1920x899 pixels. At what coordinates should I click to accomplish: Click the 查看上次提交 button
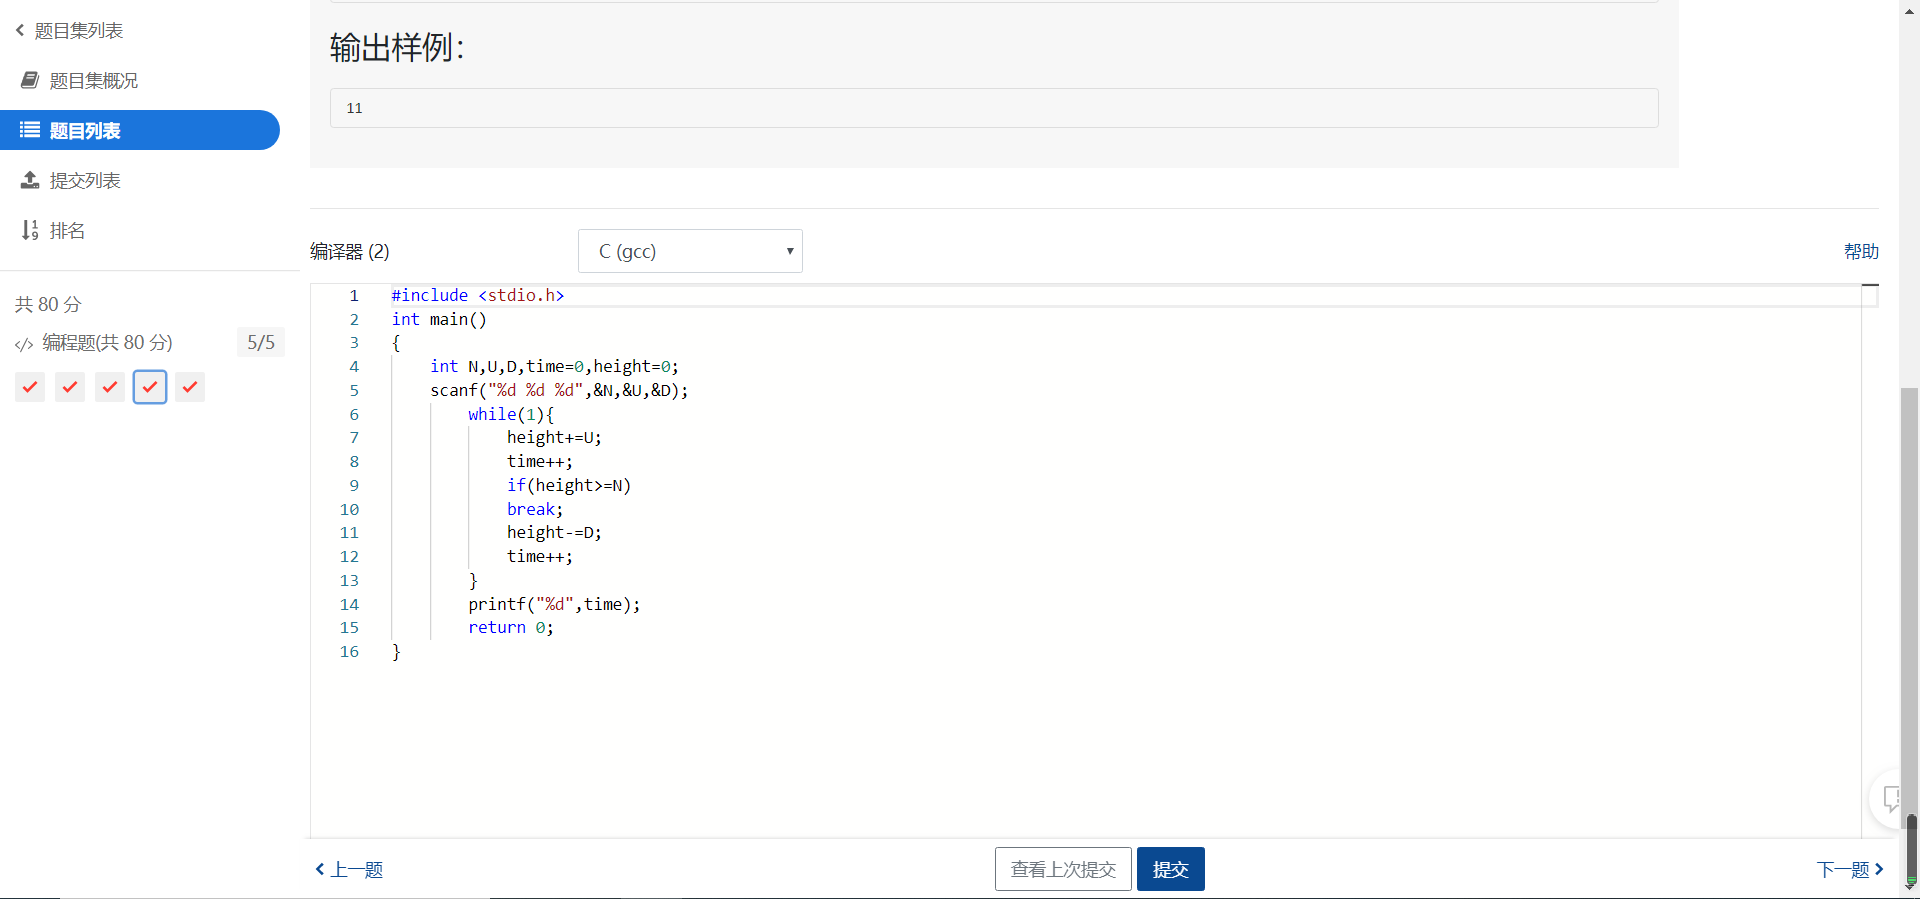click(x=1063, y=869)
